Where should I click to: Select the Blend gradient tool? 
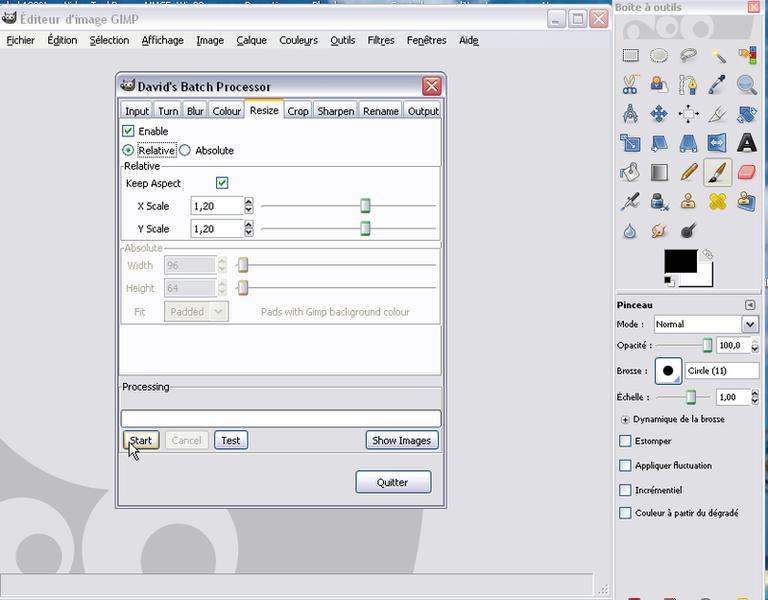(659, 172)
